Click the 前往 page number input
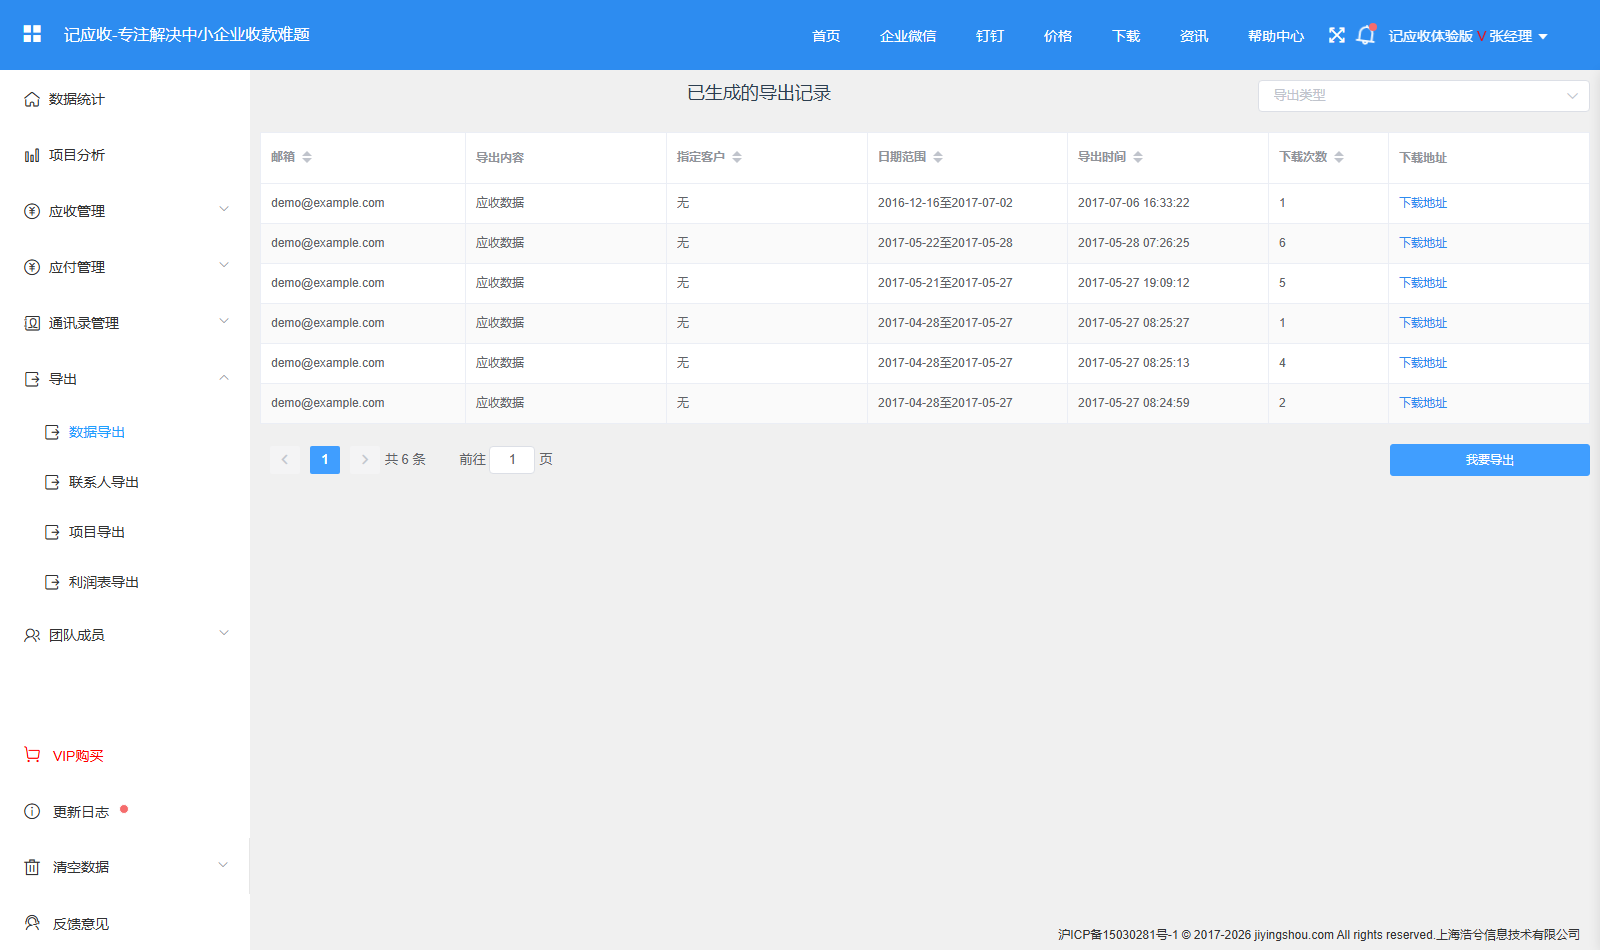 pyautogui.click(x=512, y=460)
